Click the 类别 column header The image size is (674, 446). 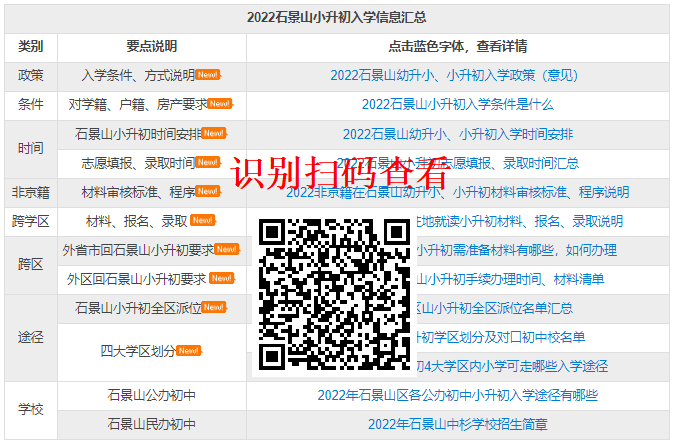(x=31, y=46)
